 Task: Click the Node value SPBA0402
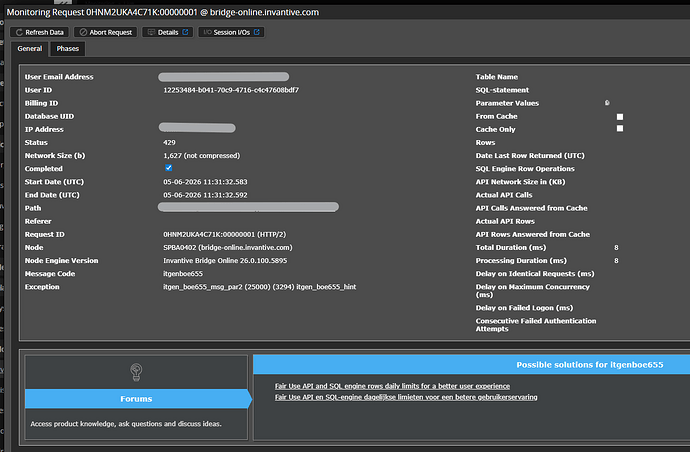pos(228,247)
